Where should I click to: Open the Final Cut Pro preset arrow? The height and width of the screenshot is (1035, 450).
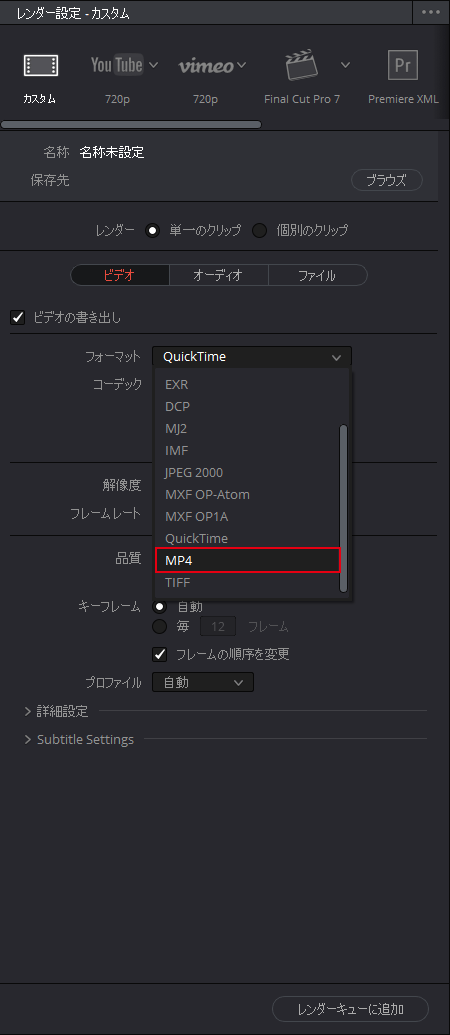pos(345,65)
